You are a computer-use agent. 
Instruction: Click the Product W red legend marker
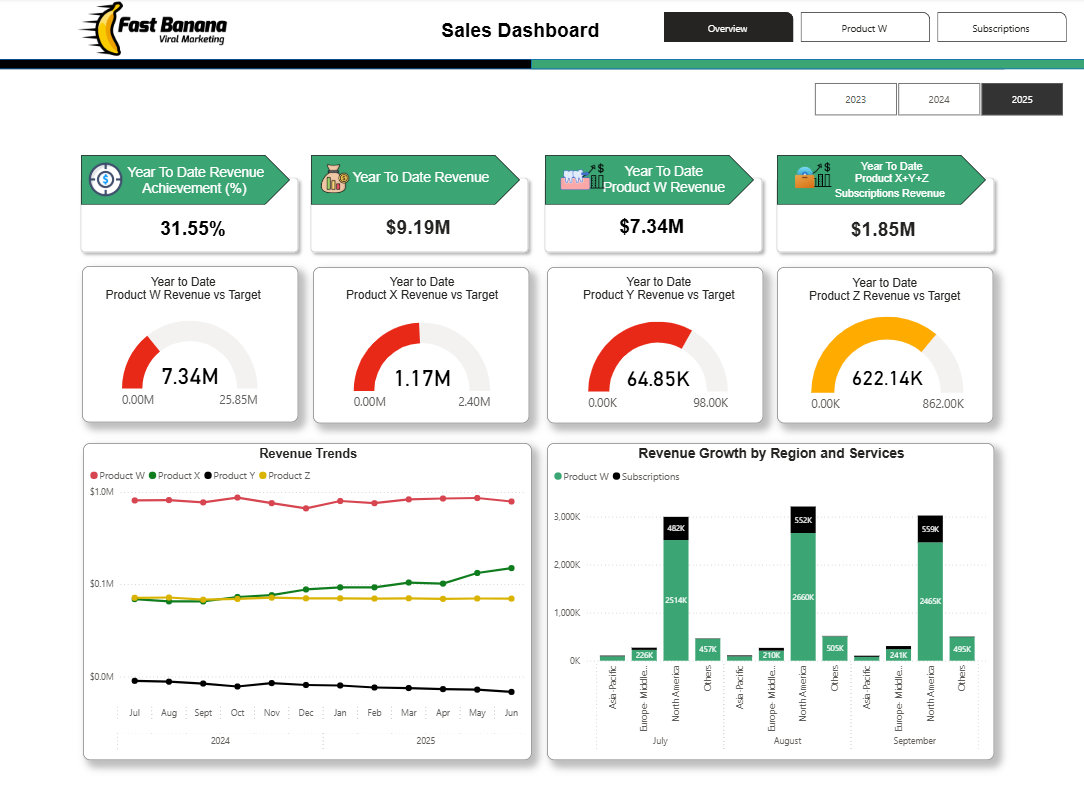pyautogui.click(x=95, y=476)
